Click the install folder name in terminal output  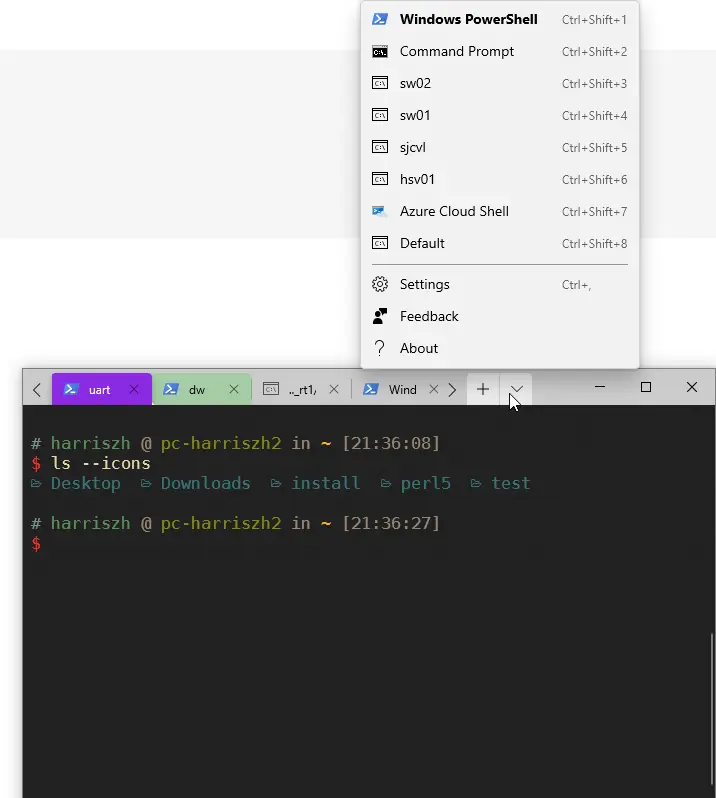pyautogui.click(x=326, y=483)
